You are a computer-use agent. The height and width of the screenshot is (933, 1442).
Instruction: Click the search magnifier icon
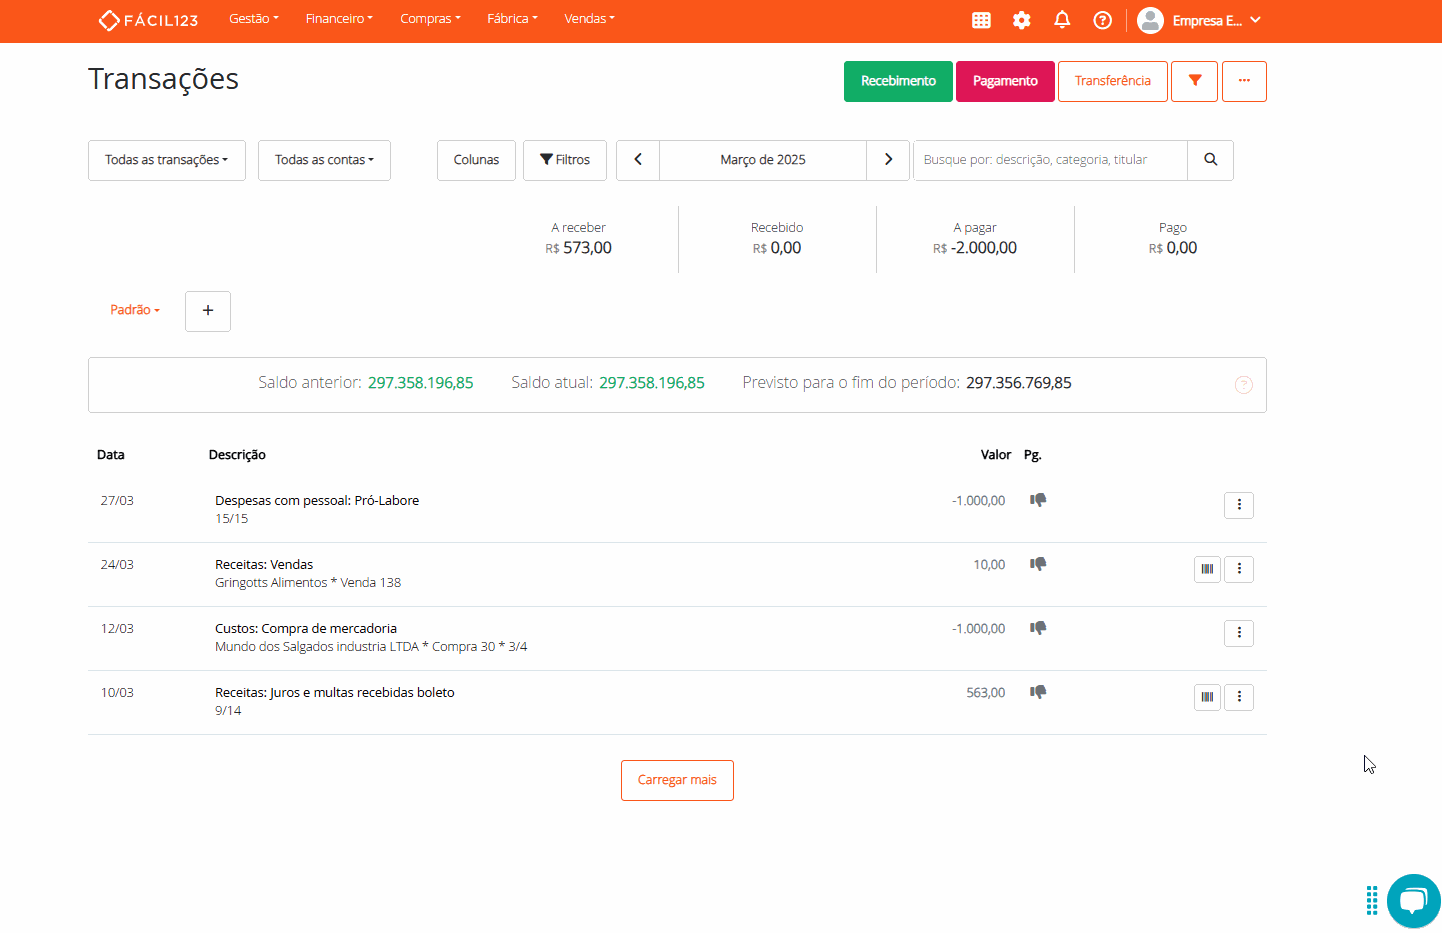tap(1210, 160)
